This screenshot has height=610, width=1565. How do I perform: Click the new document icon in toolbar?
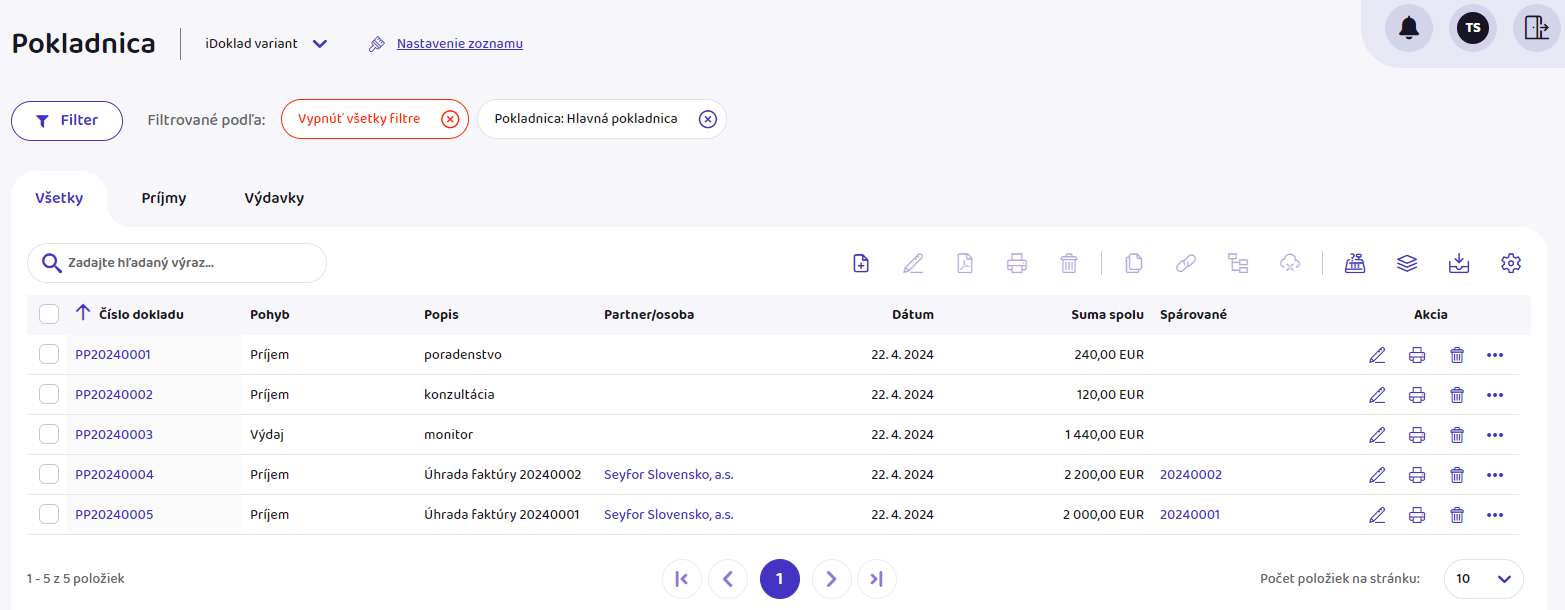click(x=860, y=263)
